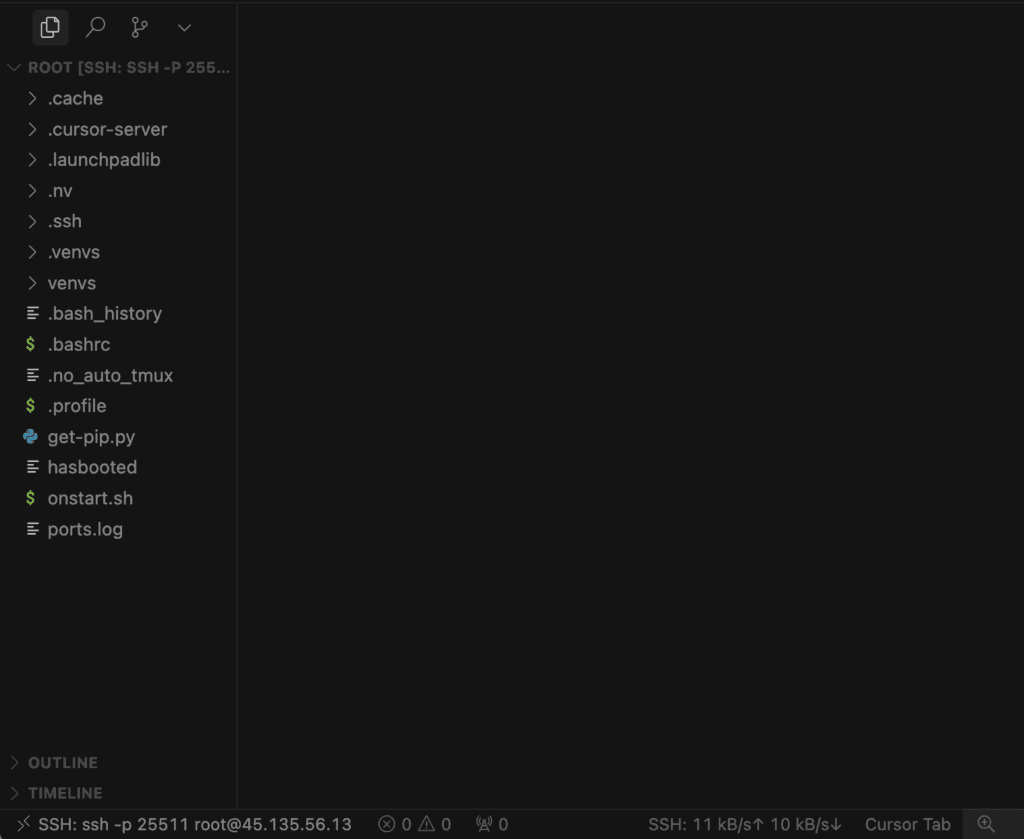Click the SSH network speed indicator
This screenshot has height=839, width=1024.
[745, 824]
